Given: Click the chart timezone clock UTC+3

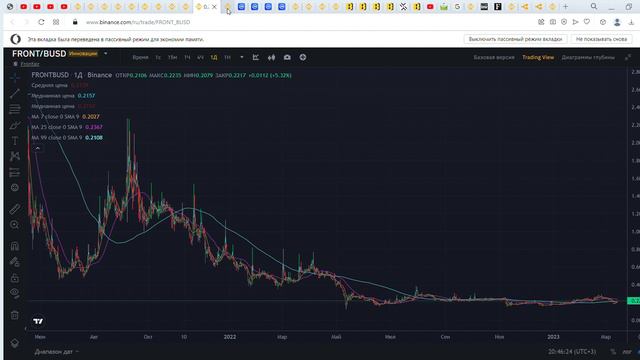Looking at the screenshot, I should click(x=572, y=351).
